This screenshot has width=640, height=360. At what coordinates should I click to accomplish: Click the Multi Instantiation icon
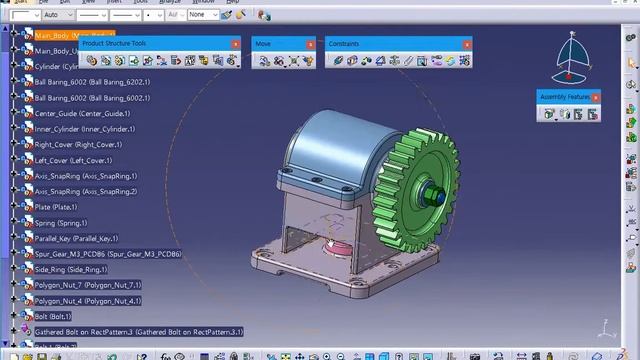232,60
